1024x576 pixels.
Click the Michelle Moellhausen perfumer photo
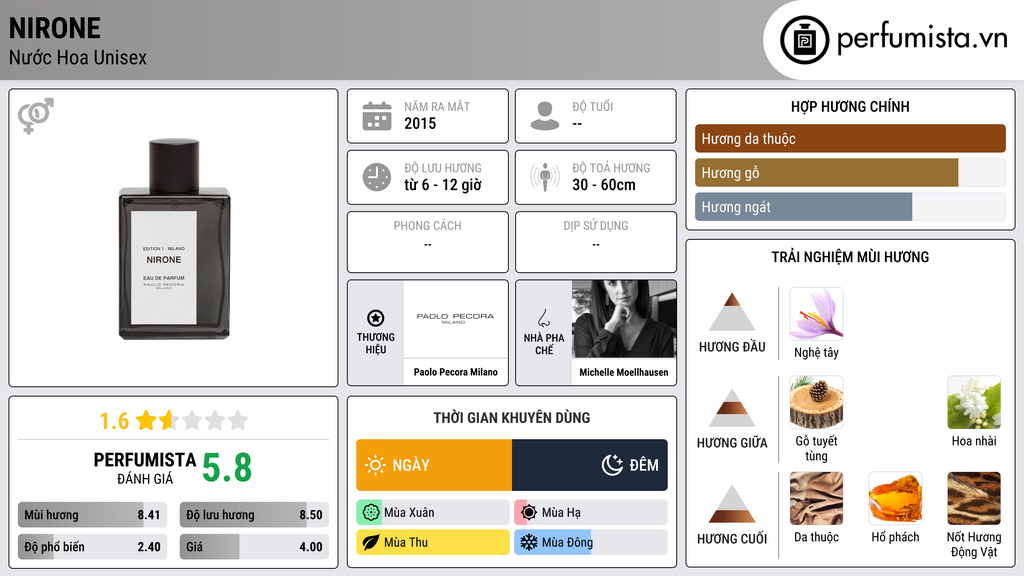click(x=624, y=319)
